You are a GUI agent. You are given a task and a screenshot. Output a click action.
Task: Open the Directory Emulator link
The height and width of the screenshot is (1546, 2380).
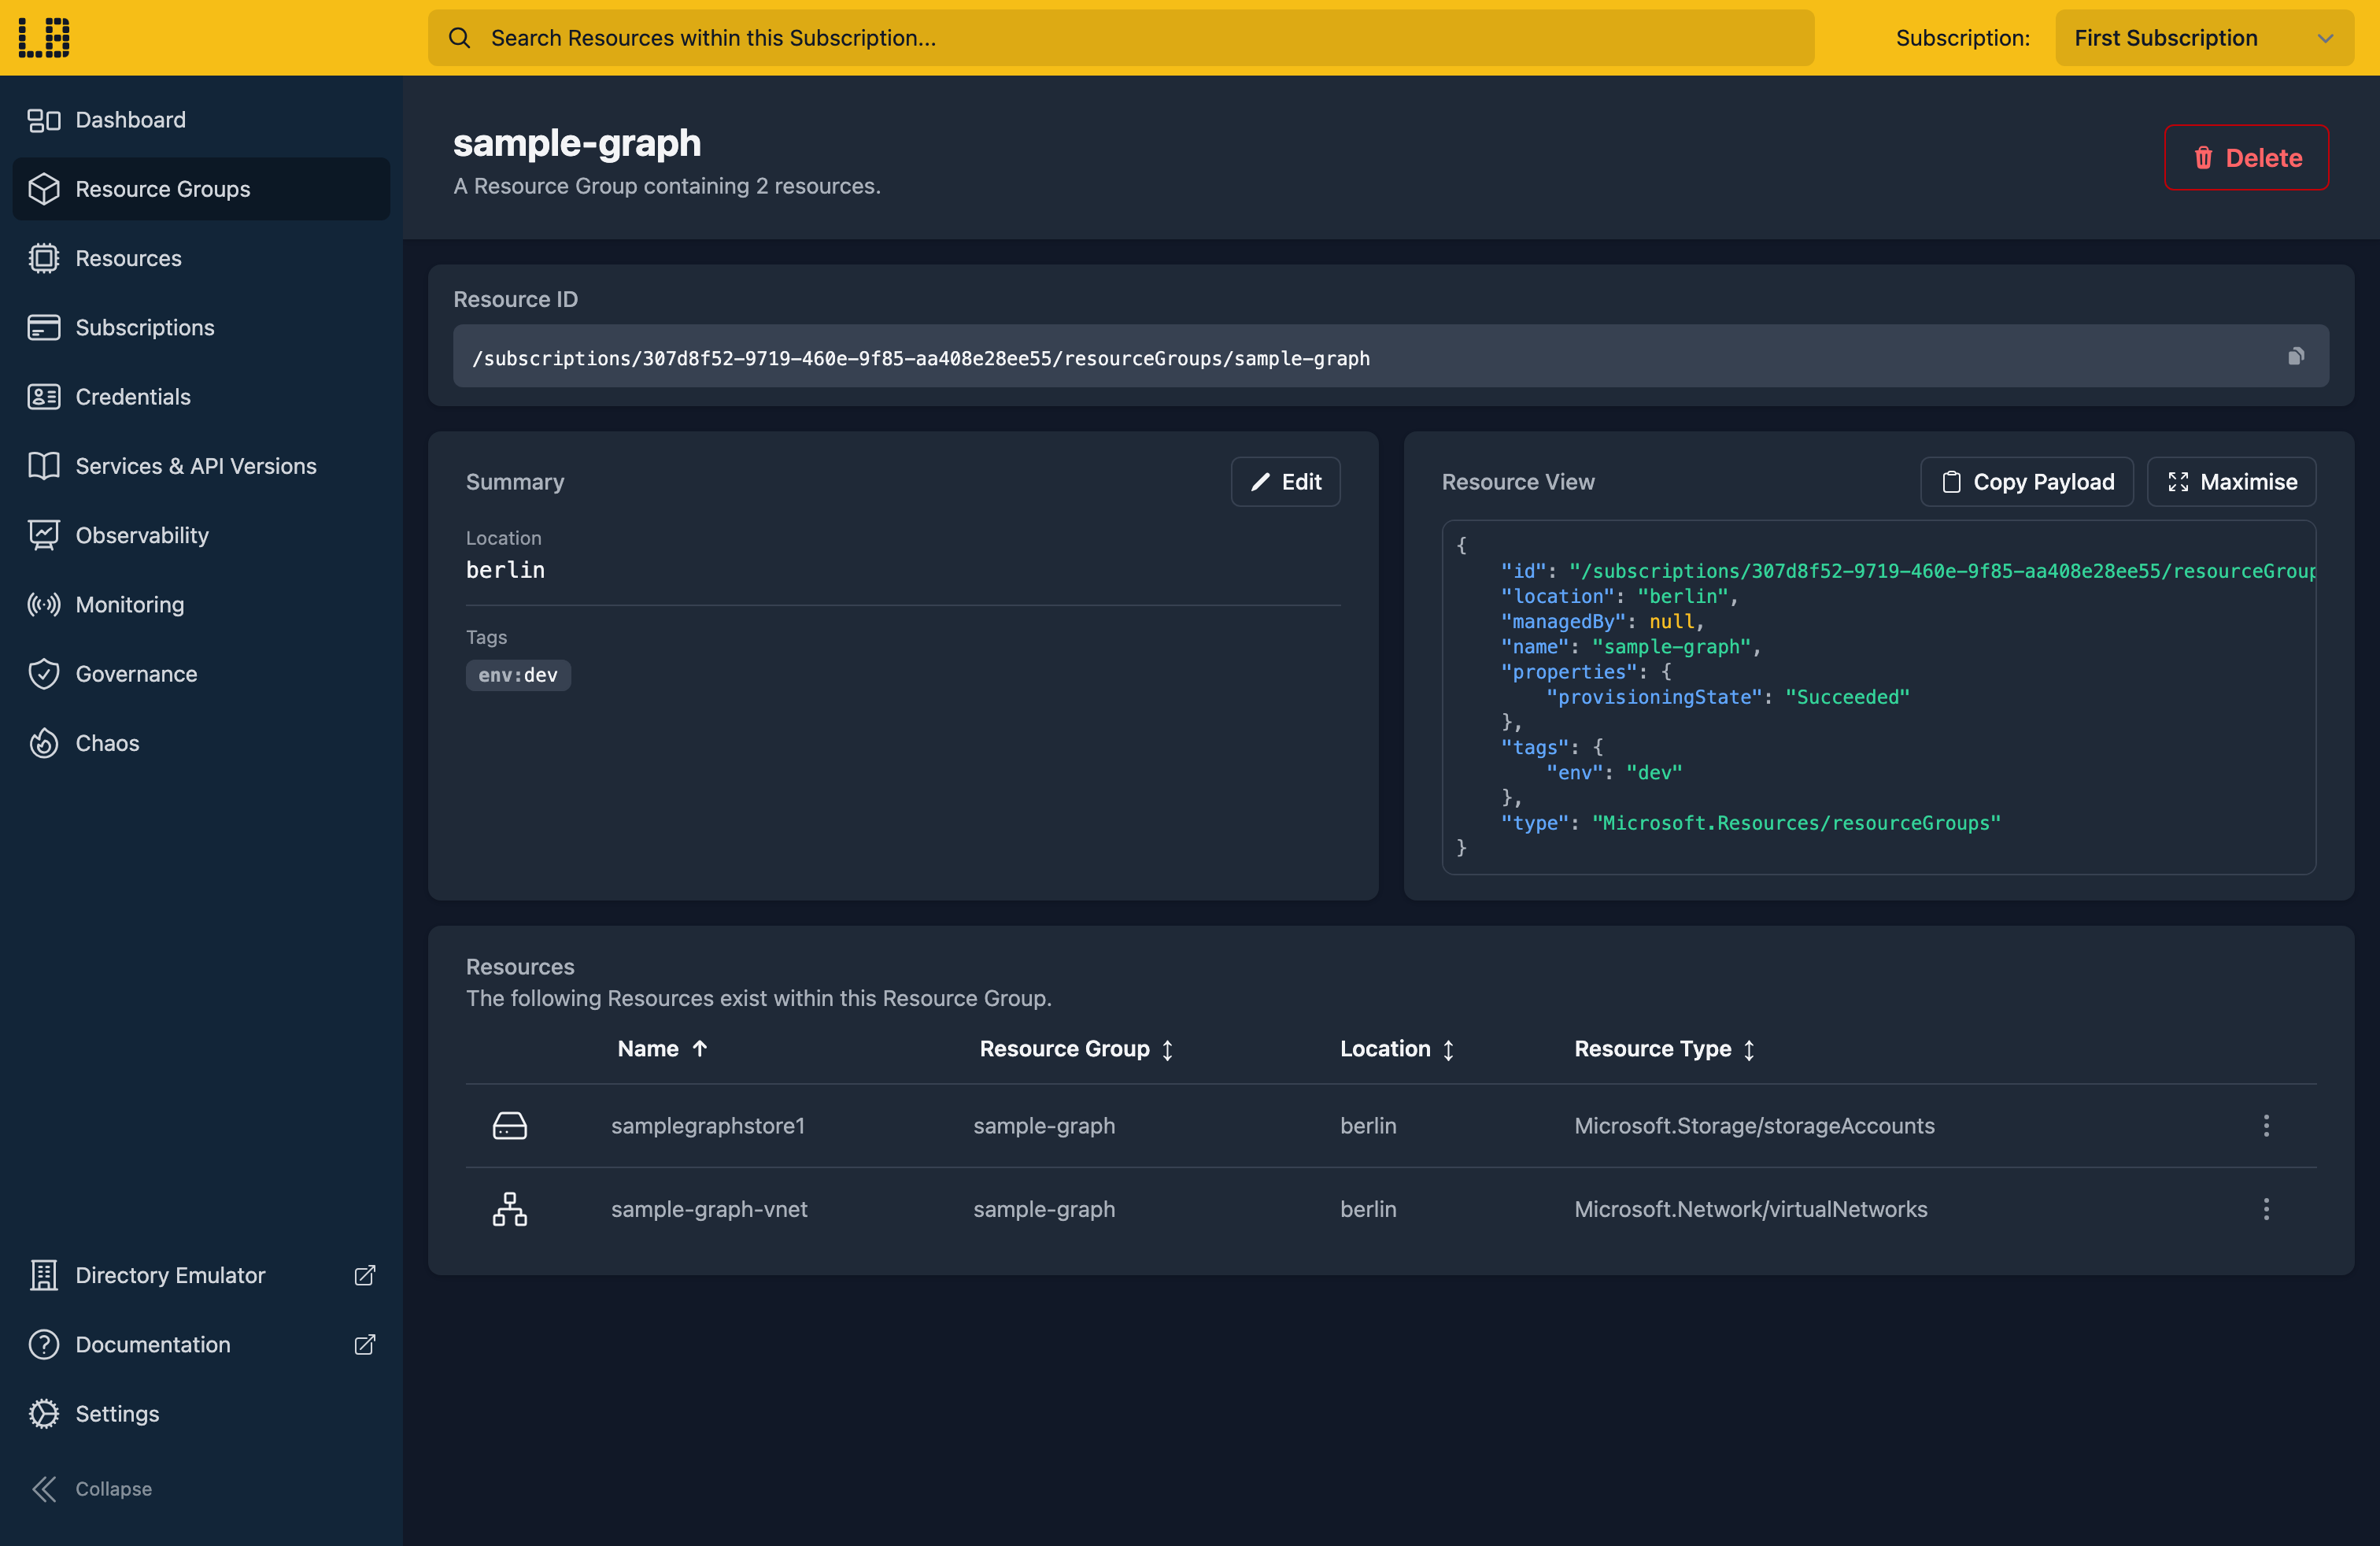pos(201,1275)
